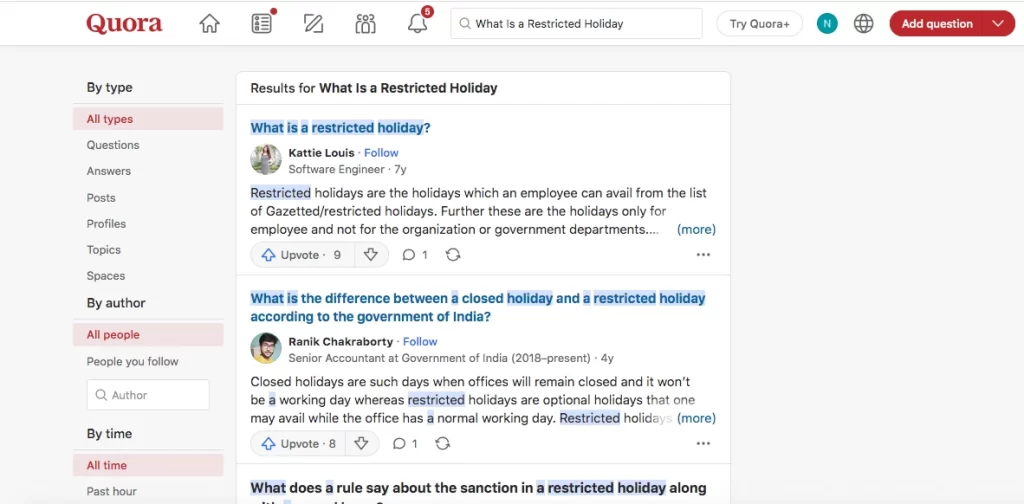
Task: Filter by People you follow
Action: [x=133, y=362]
